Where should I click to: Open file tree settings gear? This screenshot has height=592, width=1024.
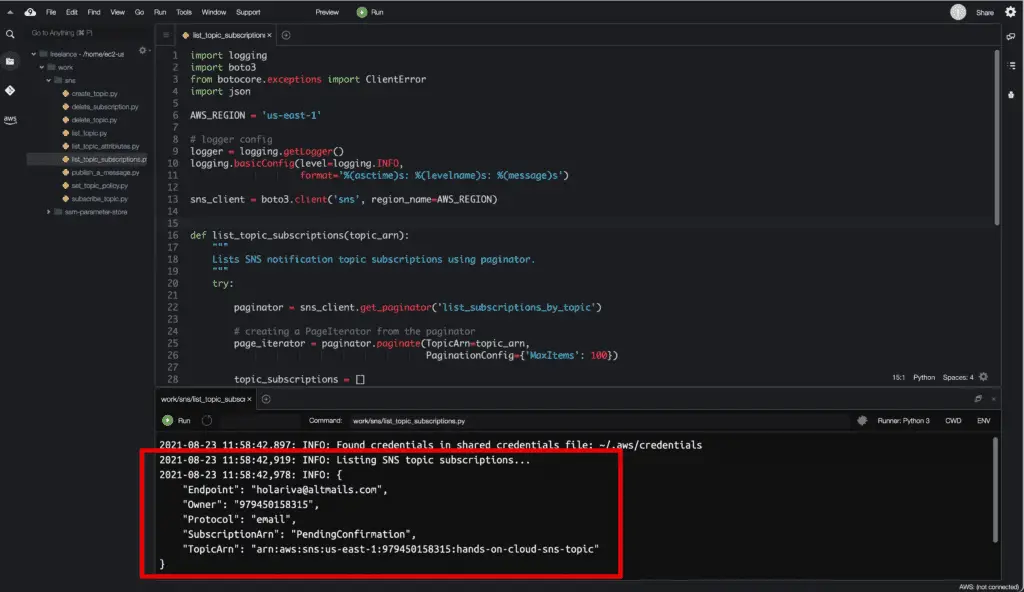click(x=142, y=50)
